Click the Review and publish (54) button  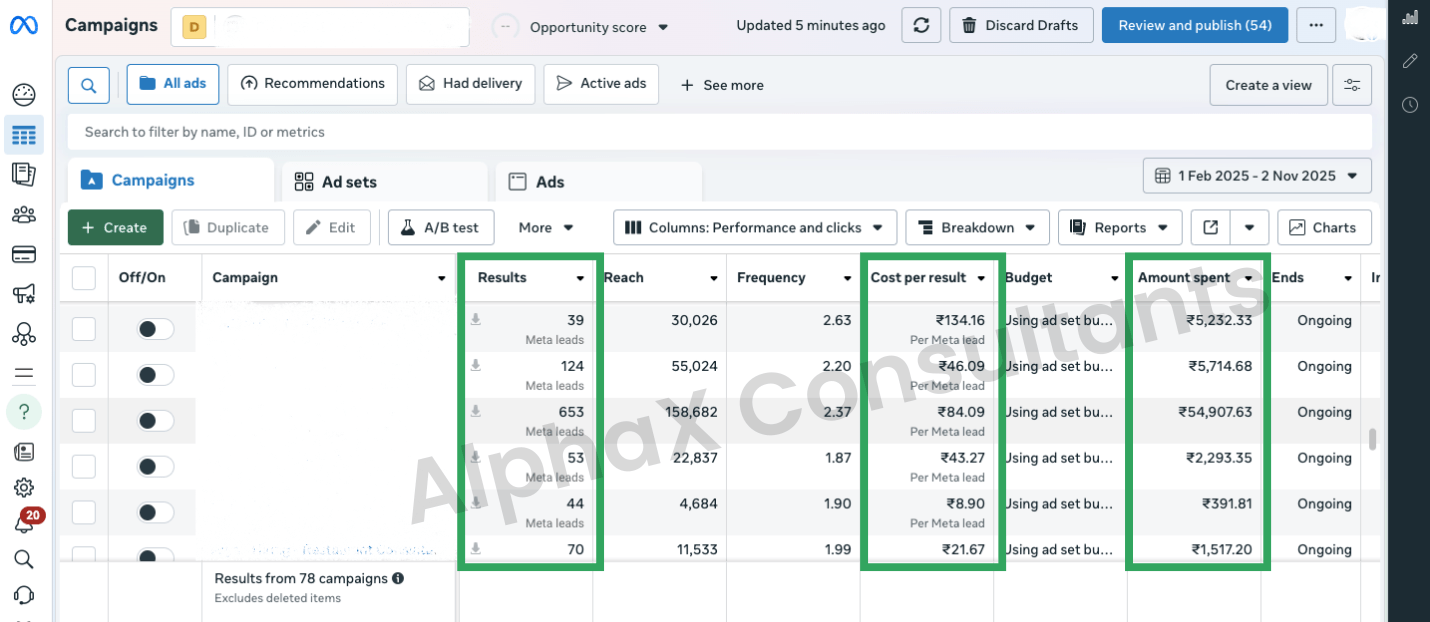pyautogui.click(x=1194, y=26)
